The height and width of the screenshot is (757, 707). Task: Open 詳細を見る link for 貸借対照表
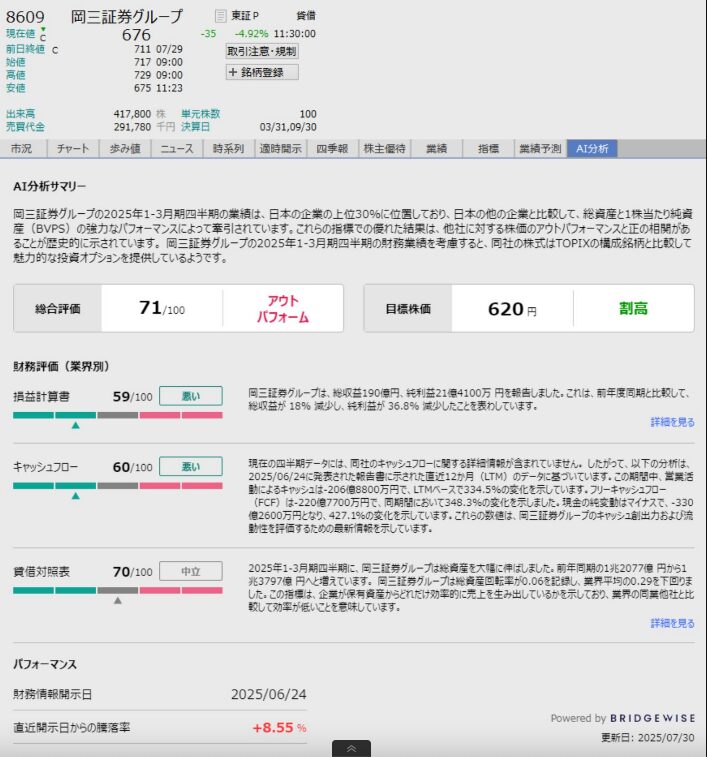(672, 623)
